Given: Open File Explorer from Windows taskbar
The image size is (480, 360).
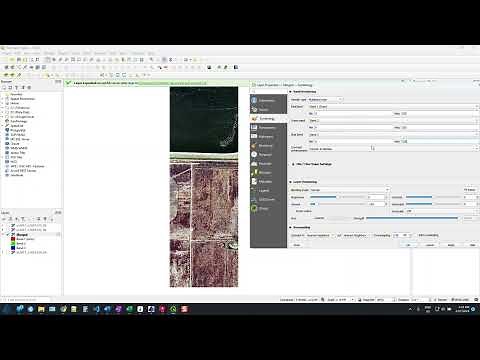Looking at the screenshot, I should [x=41, y=309].
